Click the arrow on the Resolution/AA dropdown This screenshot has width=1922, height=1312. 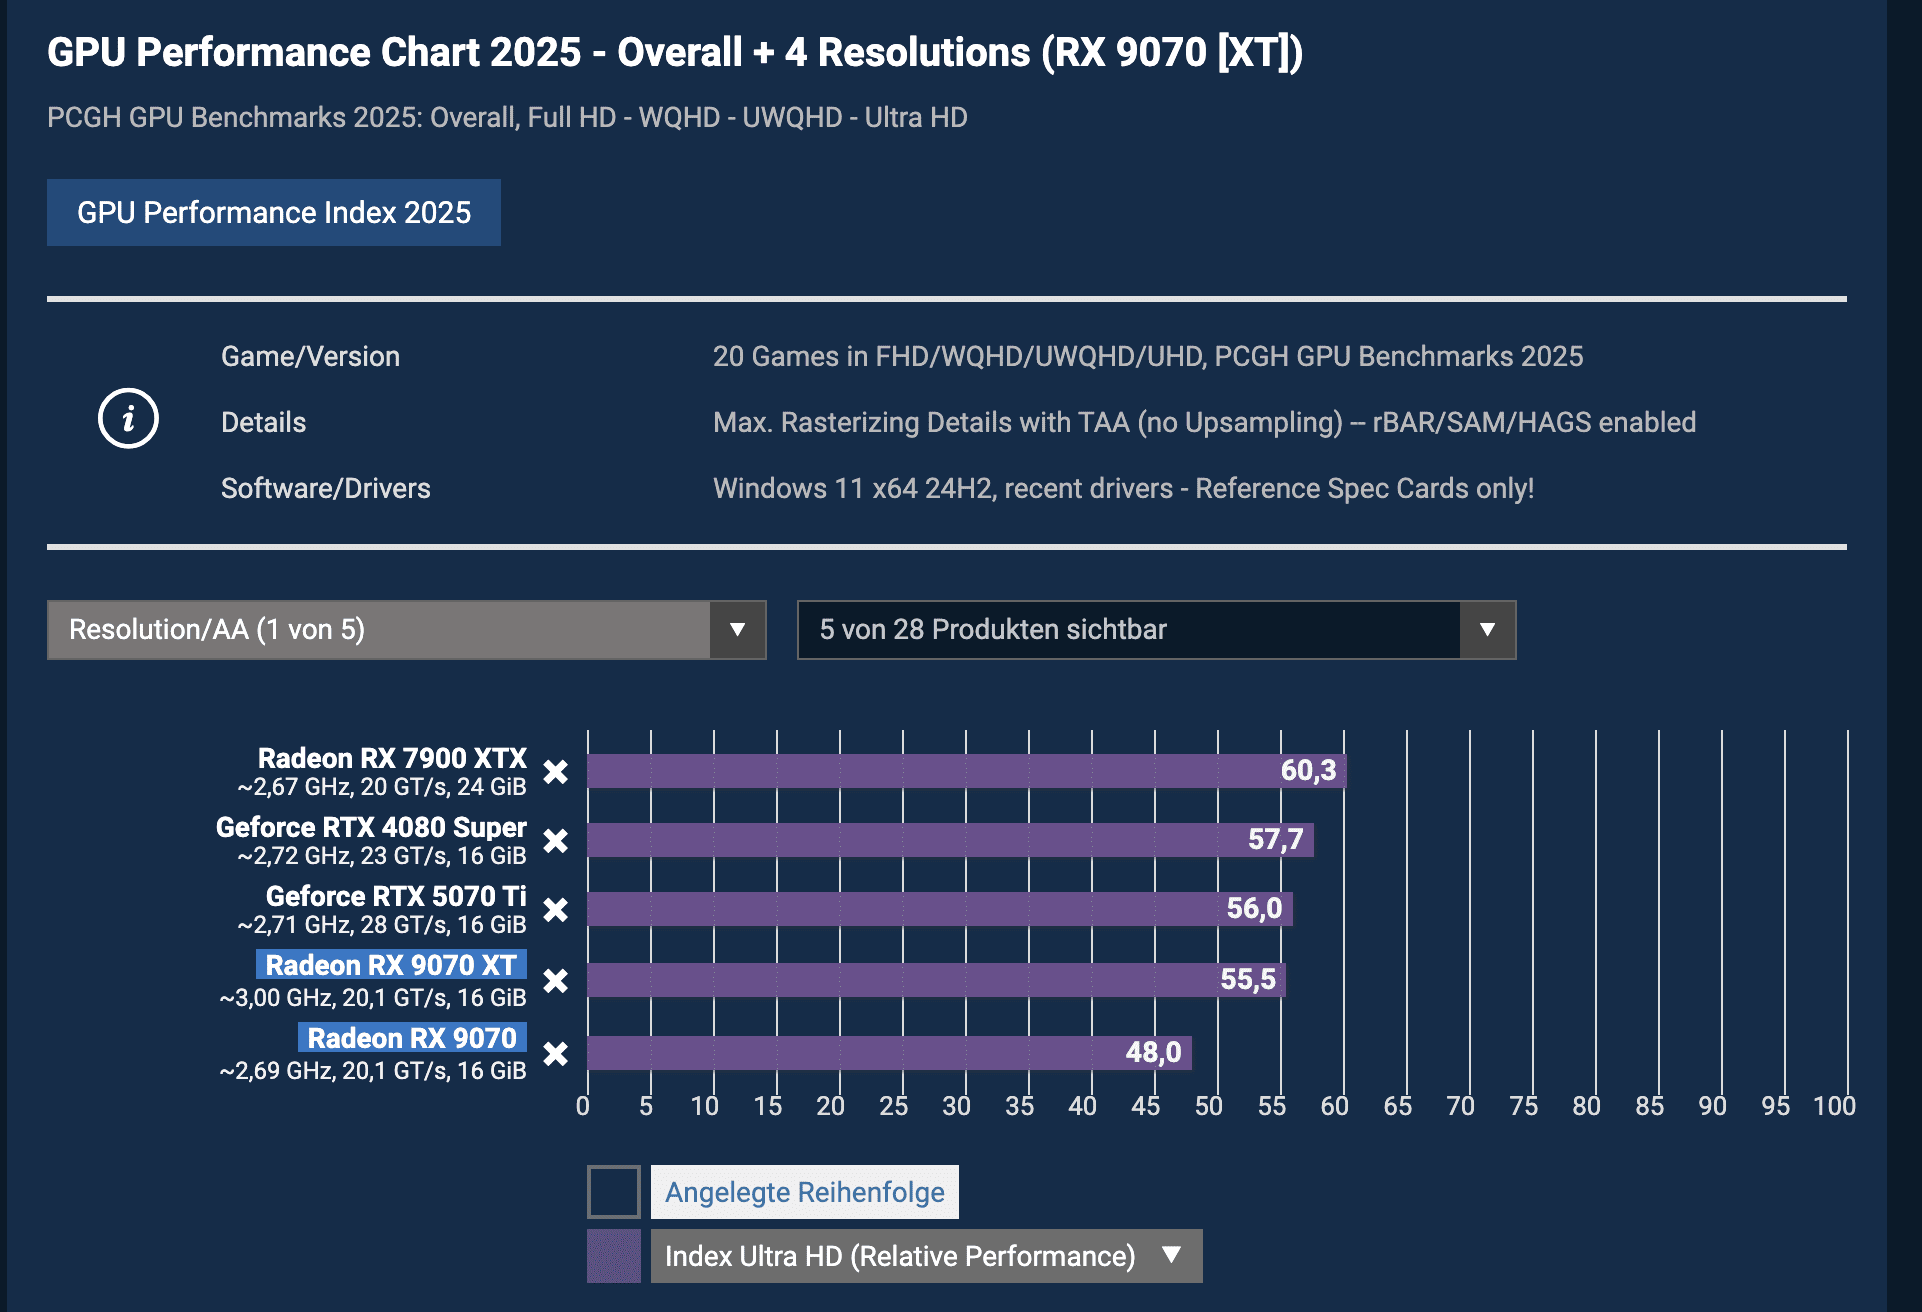[738, 630]
